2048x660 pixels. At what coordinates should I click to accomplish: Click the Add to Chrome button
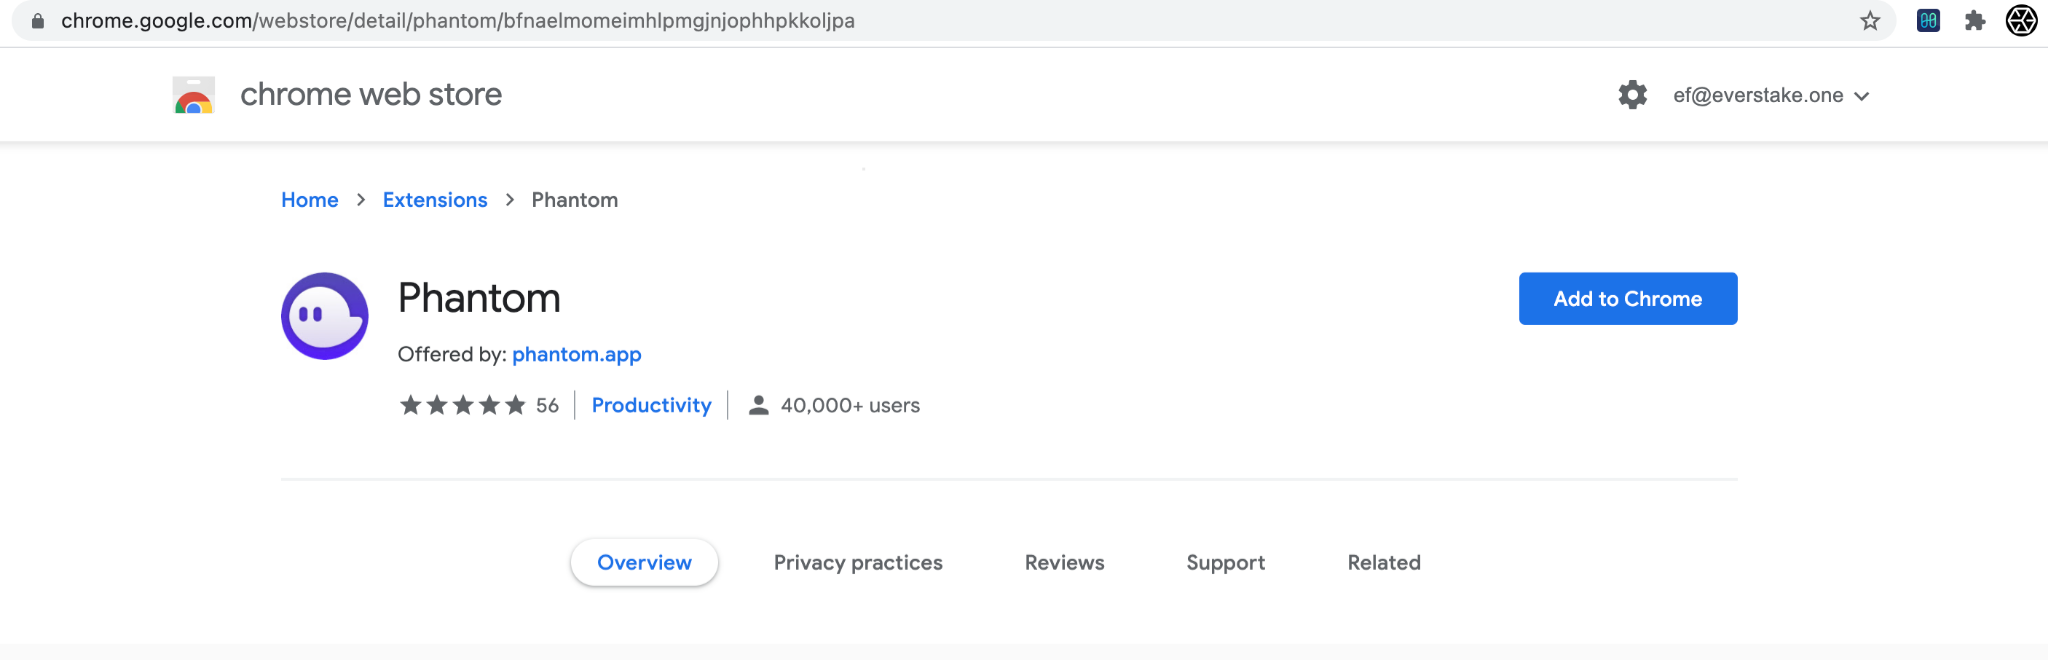[x=1628, y=299]
